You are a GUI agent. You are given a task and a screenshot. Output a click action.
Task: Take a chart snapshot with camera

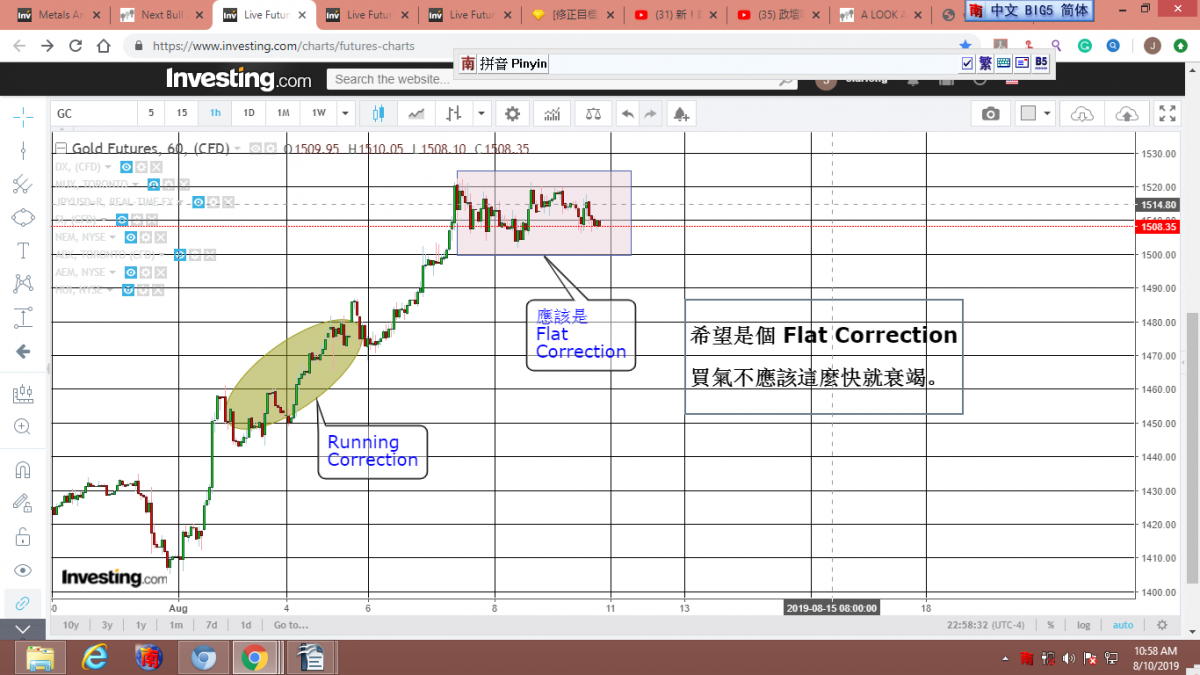click(x=990, y=113)
